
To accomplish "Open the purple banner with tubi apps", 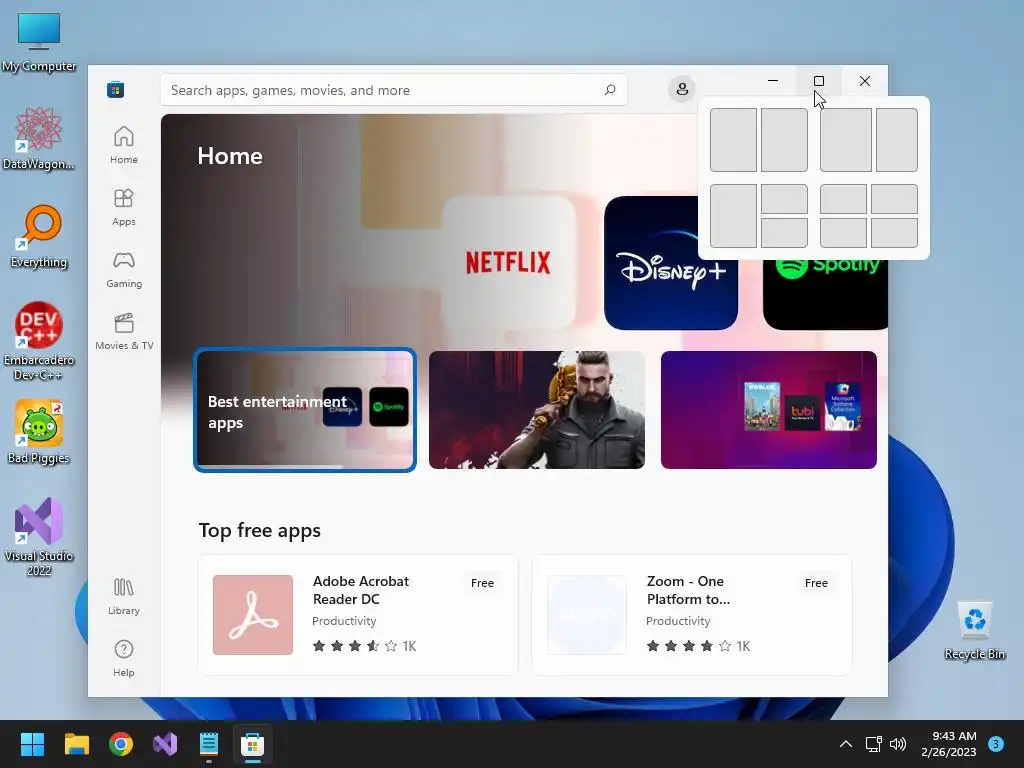I will coord(769,409).
